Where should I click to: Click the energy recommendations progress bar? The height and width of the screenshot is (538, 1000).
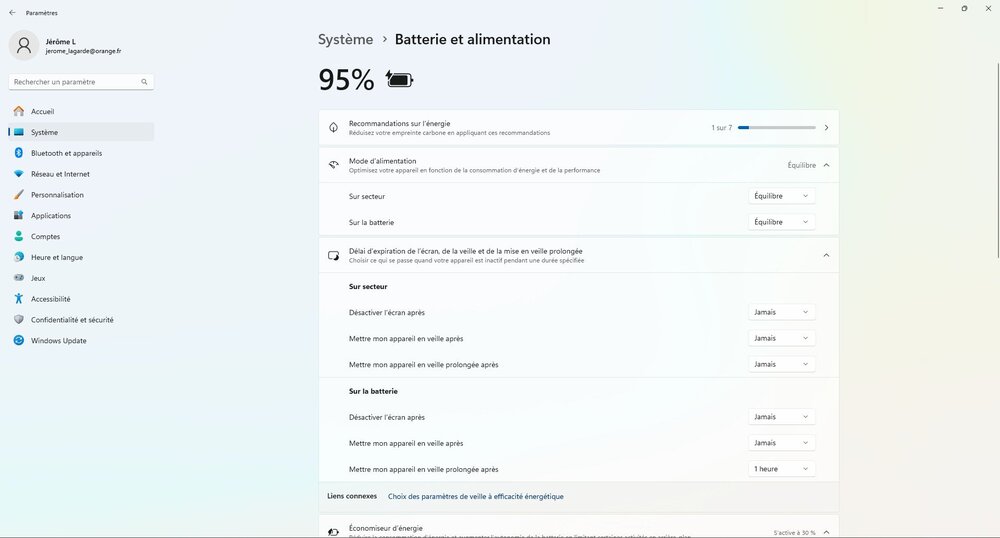776,128
